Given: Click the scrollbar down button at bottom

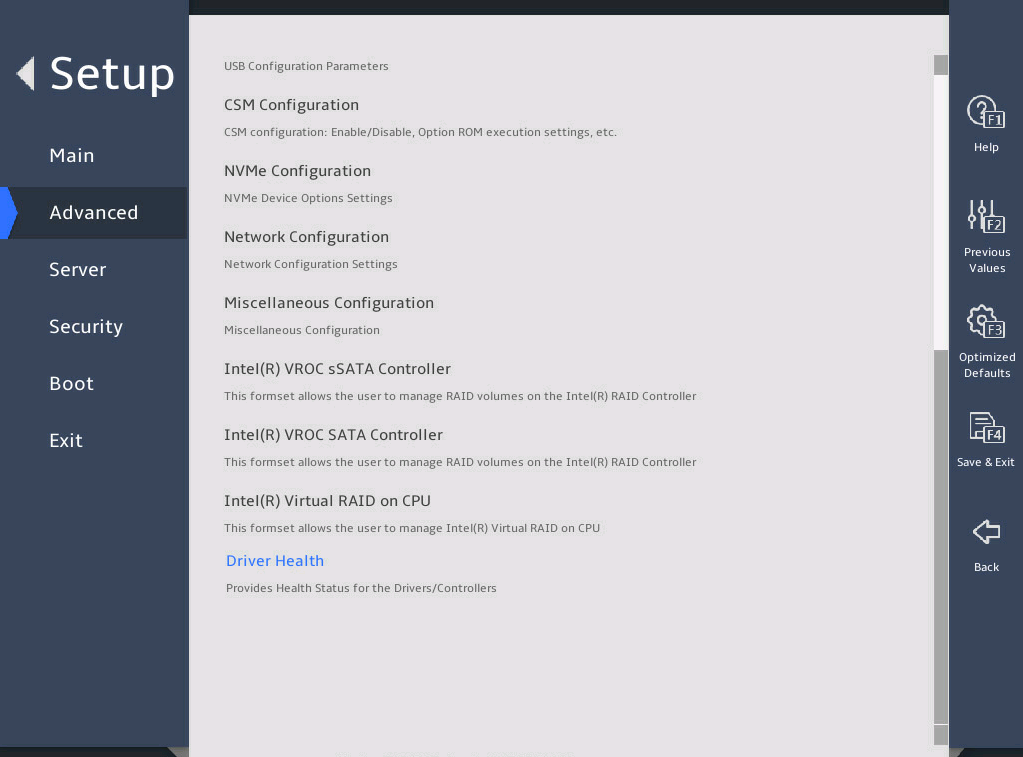Looking at the screenshot, I should pyautogui.click(x=940, y=735).
